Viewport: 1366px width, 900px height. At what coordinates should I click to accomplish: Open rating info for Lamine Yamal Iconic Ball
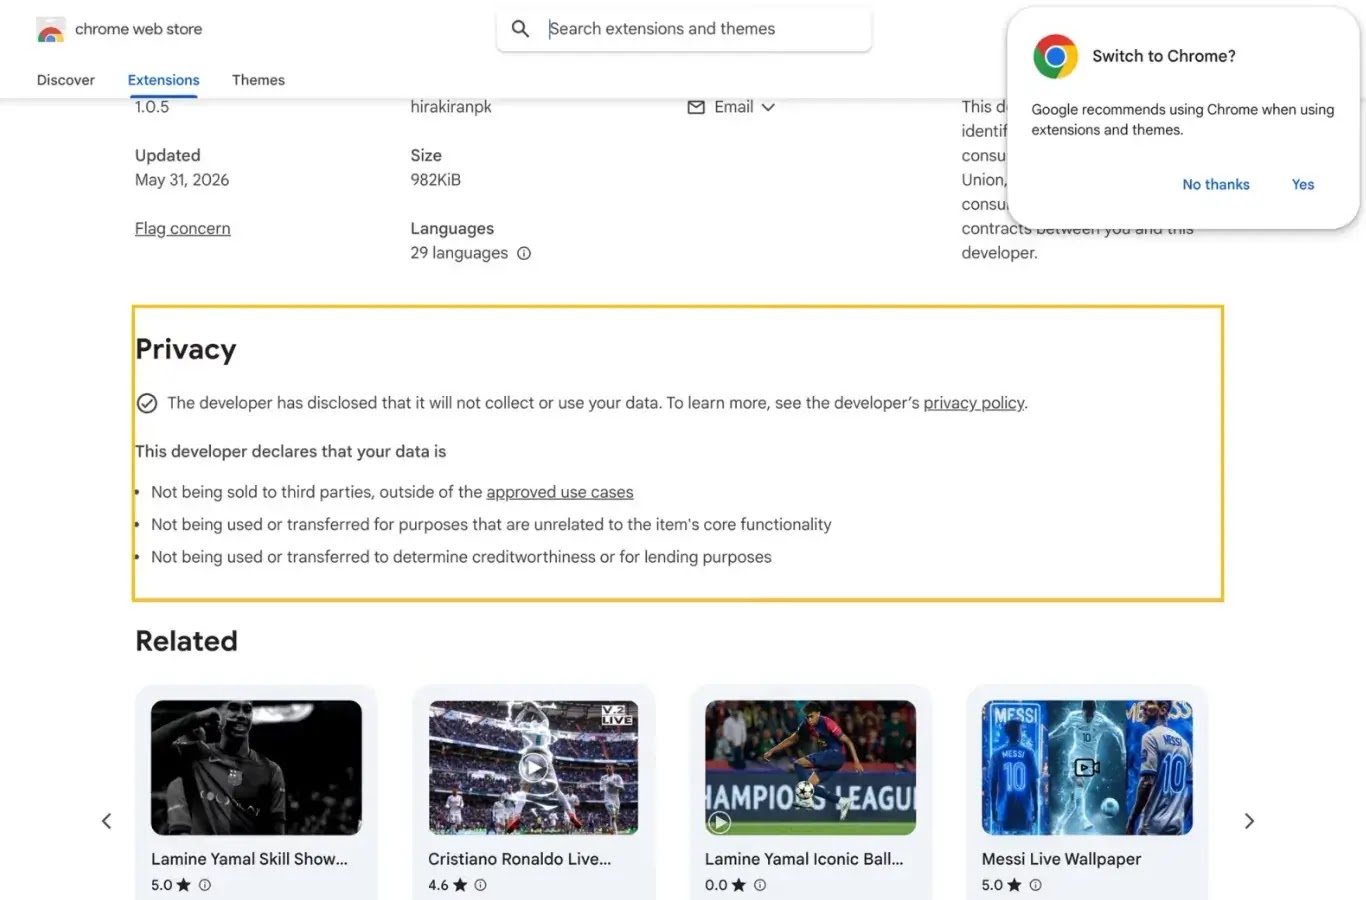tap(760, 885)
